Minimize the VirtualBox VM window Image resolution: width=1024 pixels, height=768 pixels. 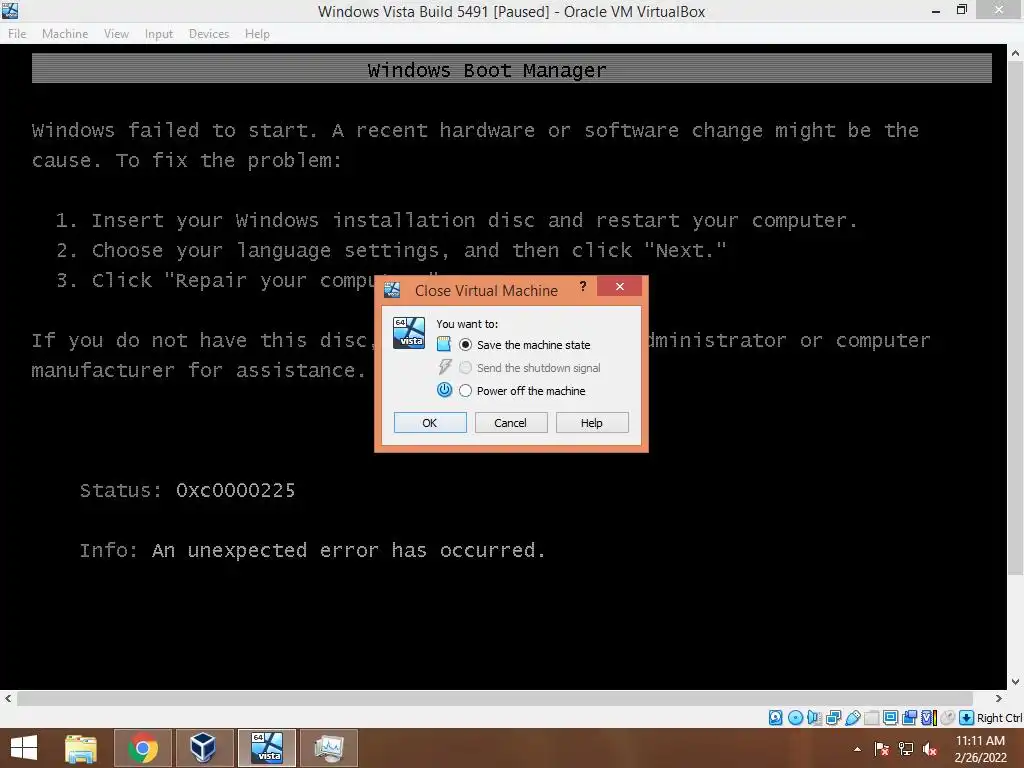pyautogui.click(x=936, y=10)
